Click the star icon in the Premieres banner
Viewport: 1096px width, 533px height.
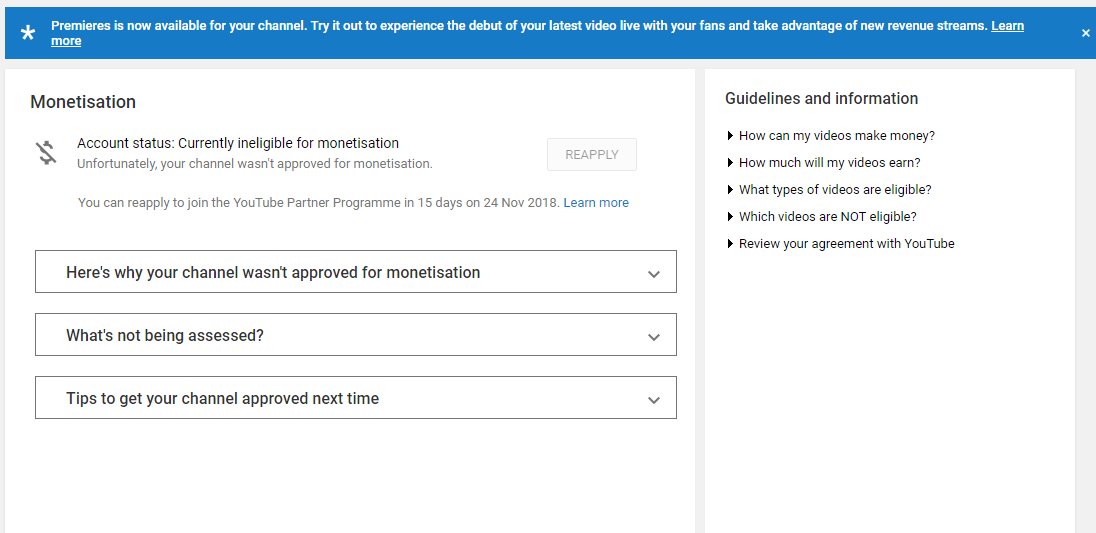[28, 33]
